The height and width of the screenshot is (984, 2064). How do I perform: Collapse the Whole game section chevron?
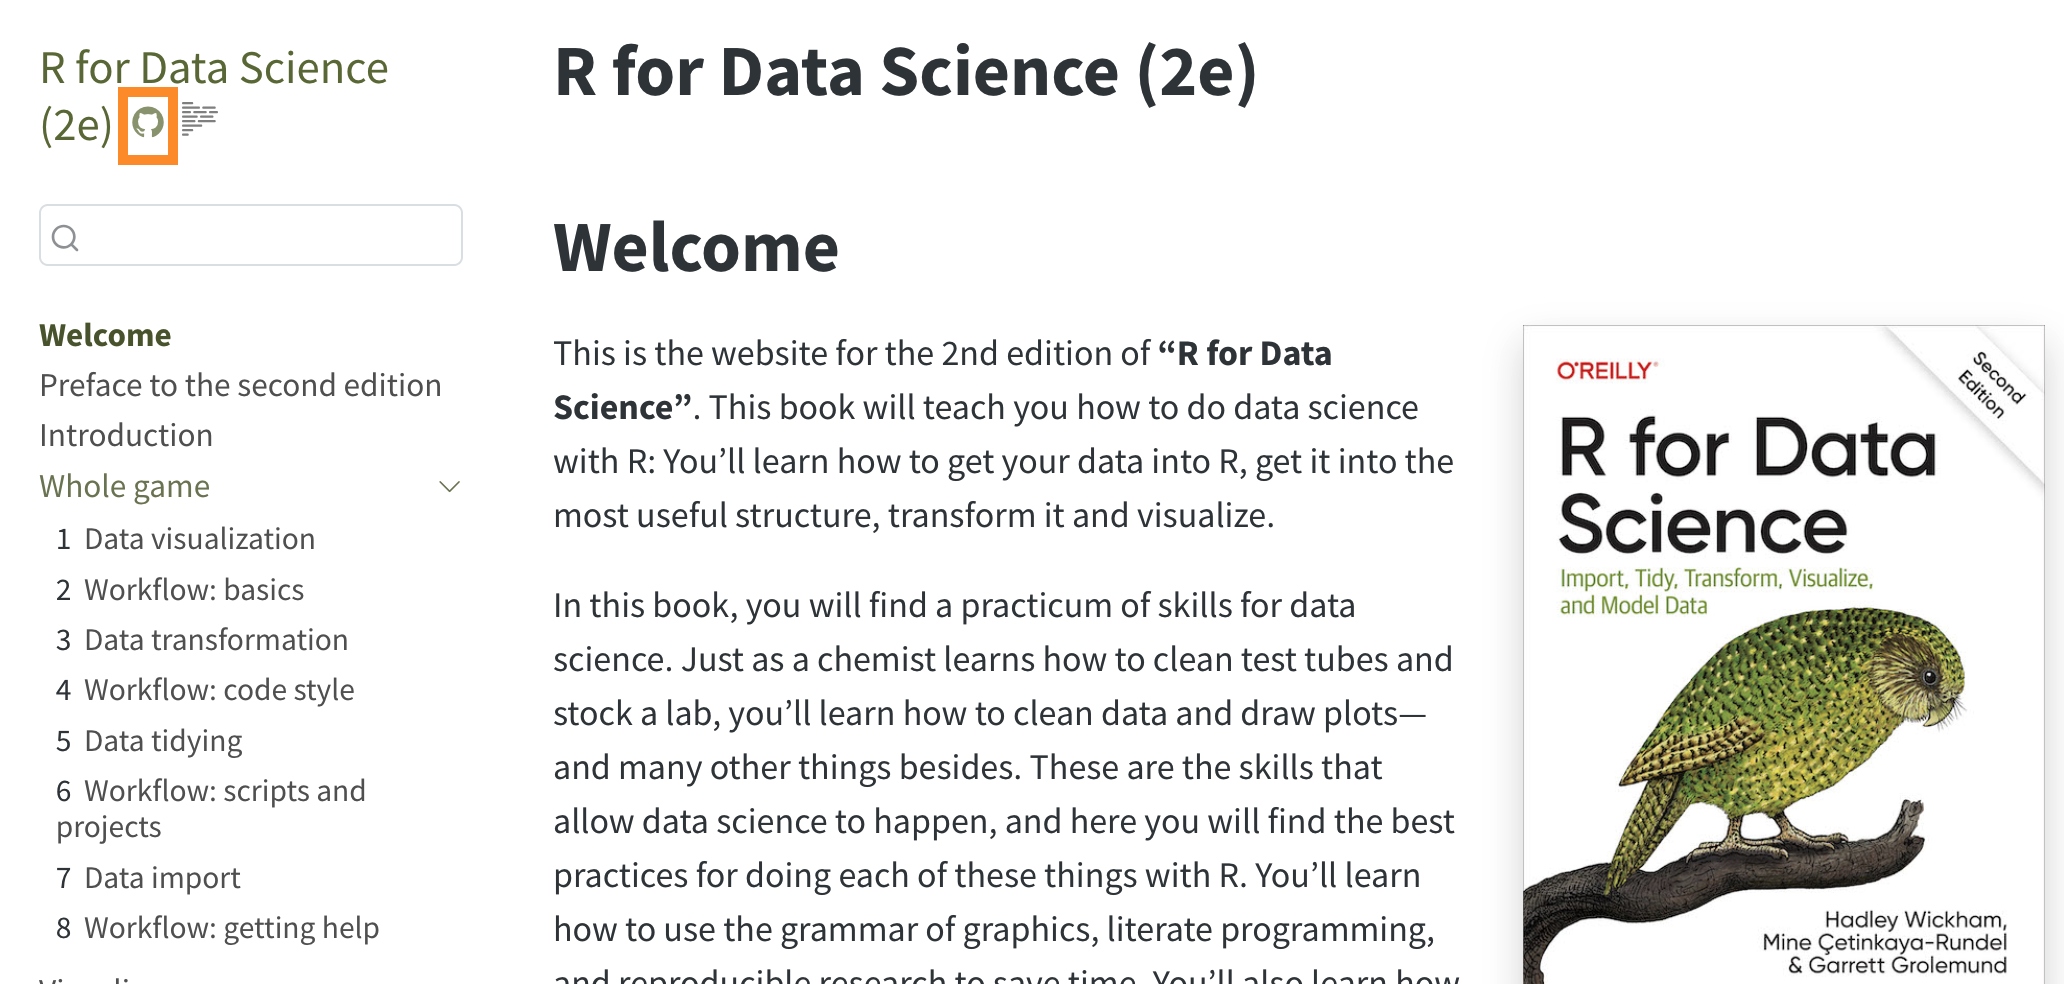coord(449,487)
